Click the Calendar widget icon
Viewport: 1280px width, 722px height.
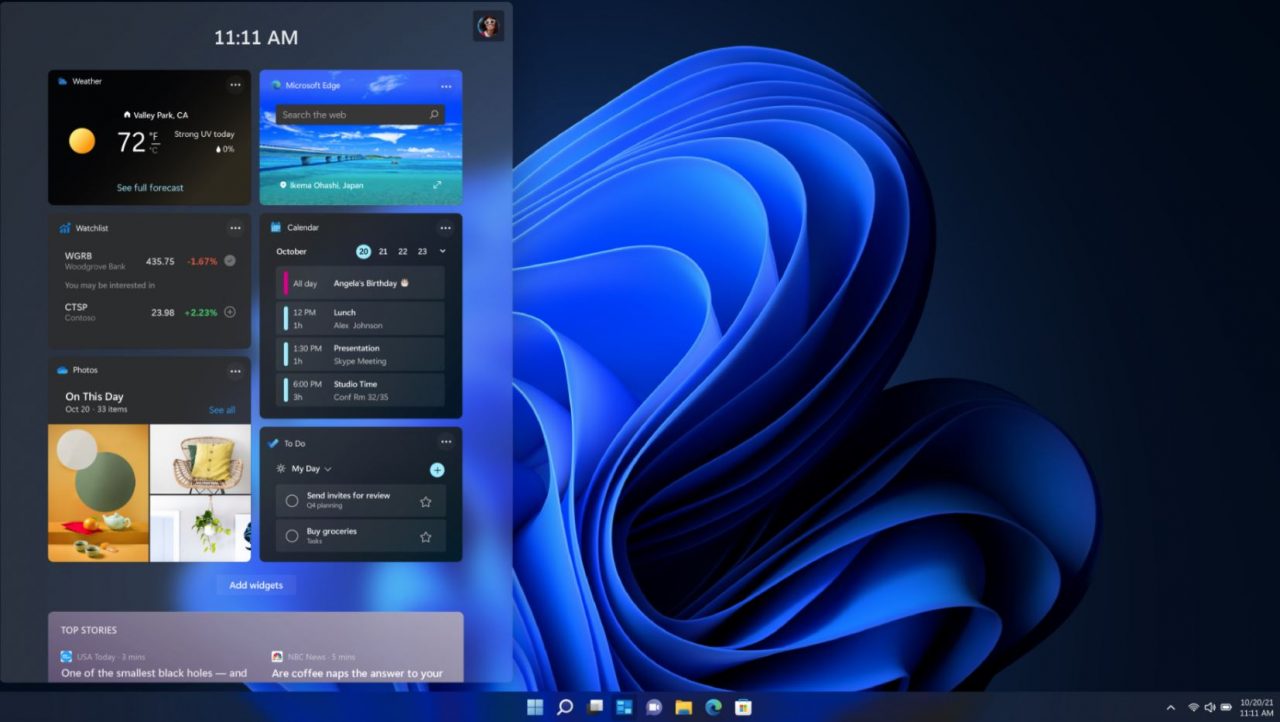pos(275,227)
